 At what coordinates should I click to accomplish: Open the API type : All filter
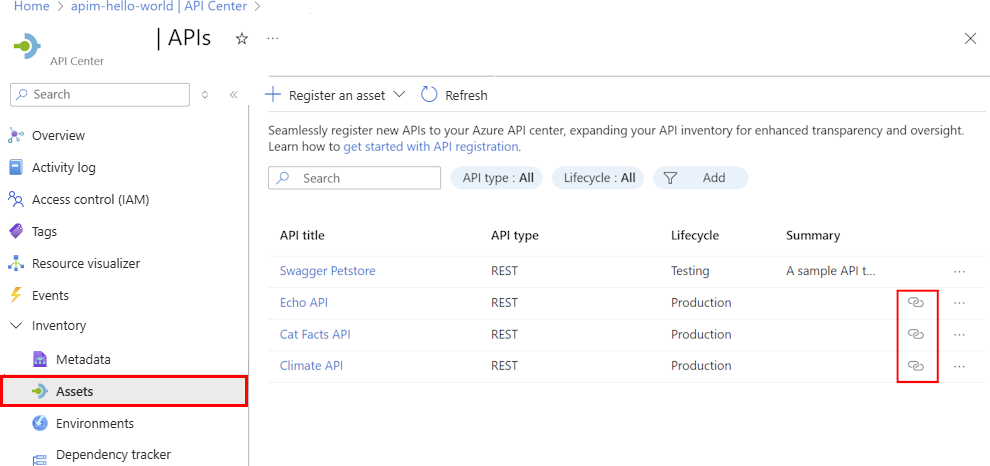coord(497,178)
